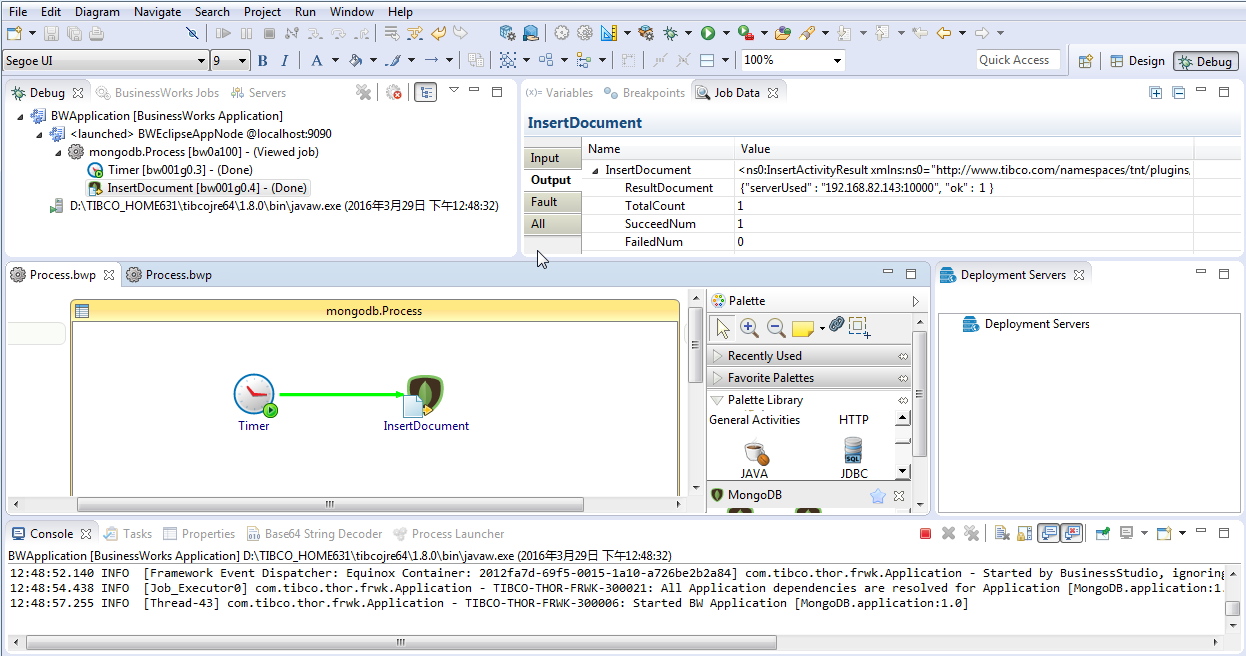Click the palette zoom out magnifier
1246x656 pixels.
point(775,327)
